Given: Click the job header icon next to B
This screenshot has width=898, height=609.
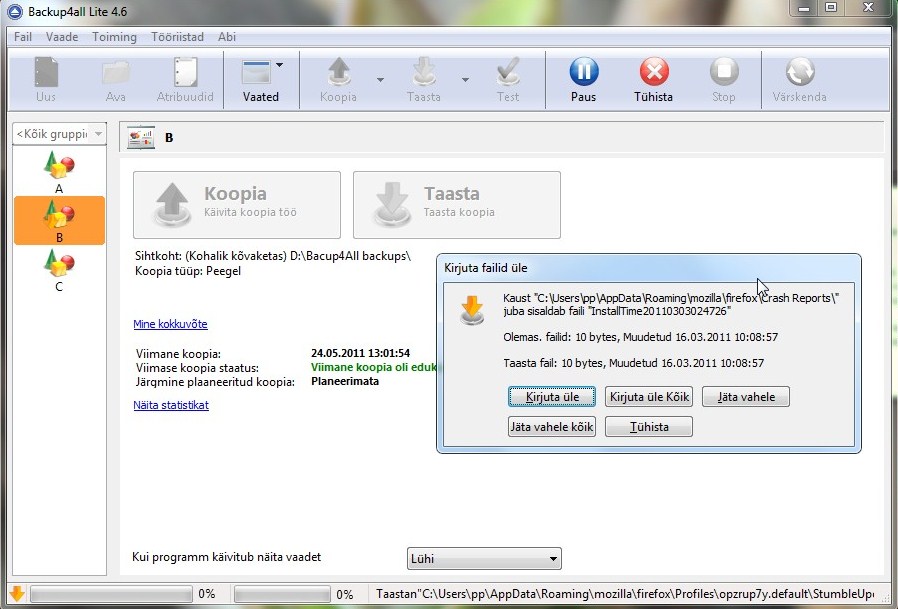Looking at the screenshot, I should tap(141, 137).
